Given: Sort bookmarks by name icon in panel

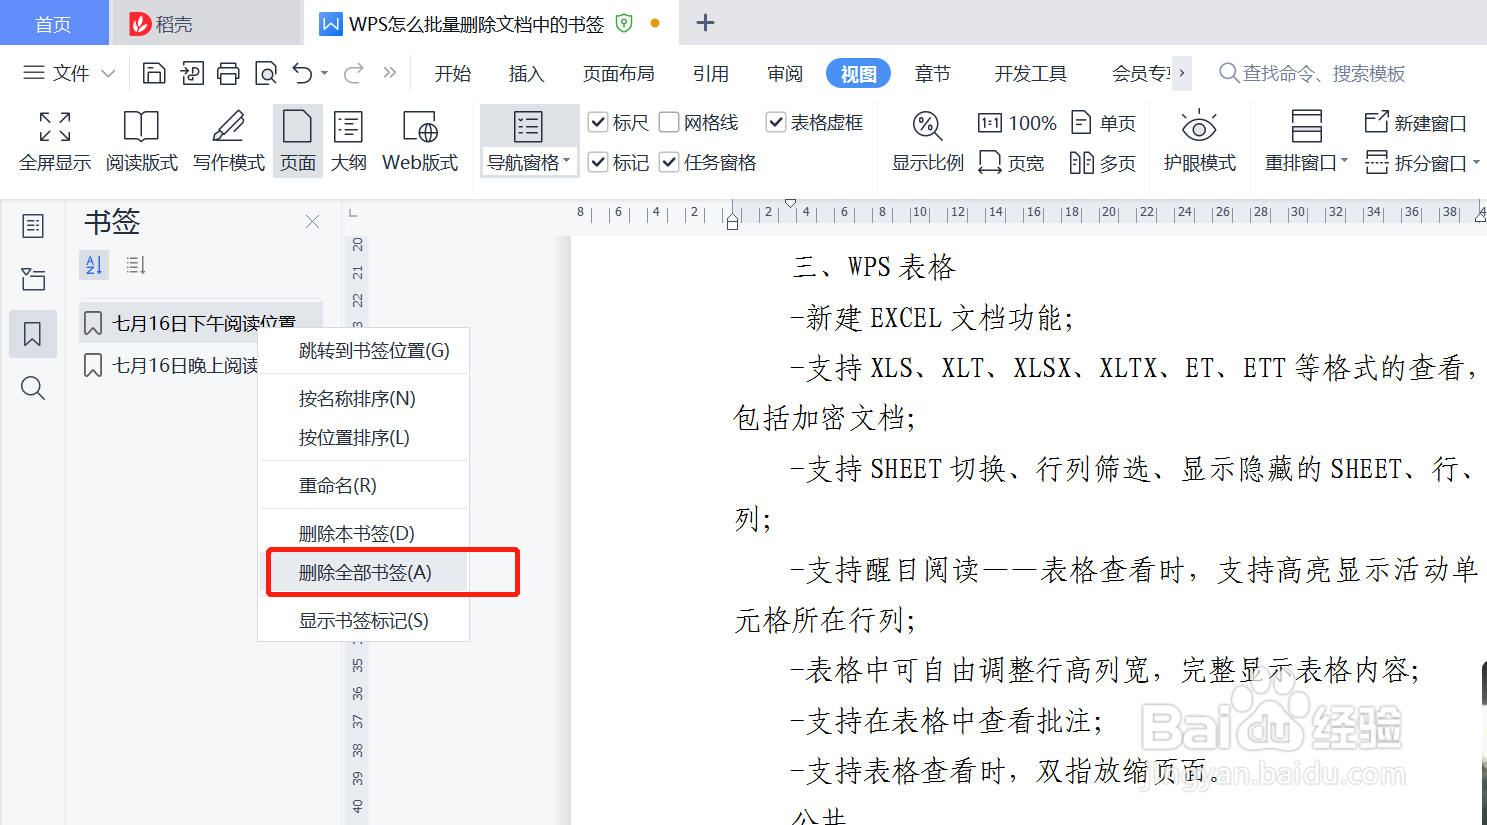Looking at the screenshot, I should click(x=94, y=265).
